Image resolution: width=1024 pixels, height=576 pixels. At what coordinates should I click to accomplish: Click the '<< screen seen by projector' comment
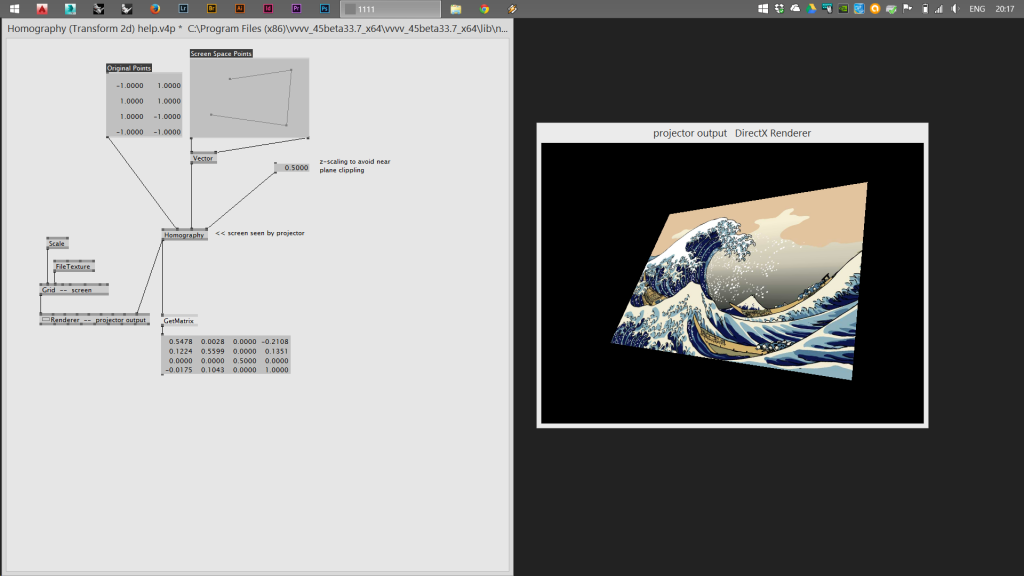pyautogui.click(x=260, y=233)
